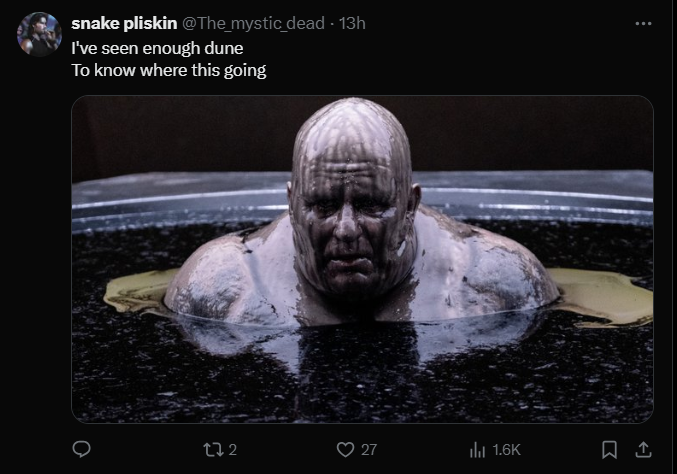Image resolution: width=677 pixels, height=474 pixels.
Task: Visit the snake pliskin display name link
Action: [x=124, y=23]
